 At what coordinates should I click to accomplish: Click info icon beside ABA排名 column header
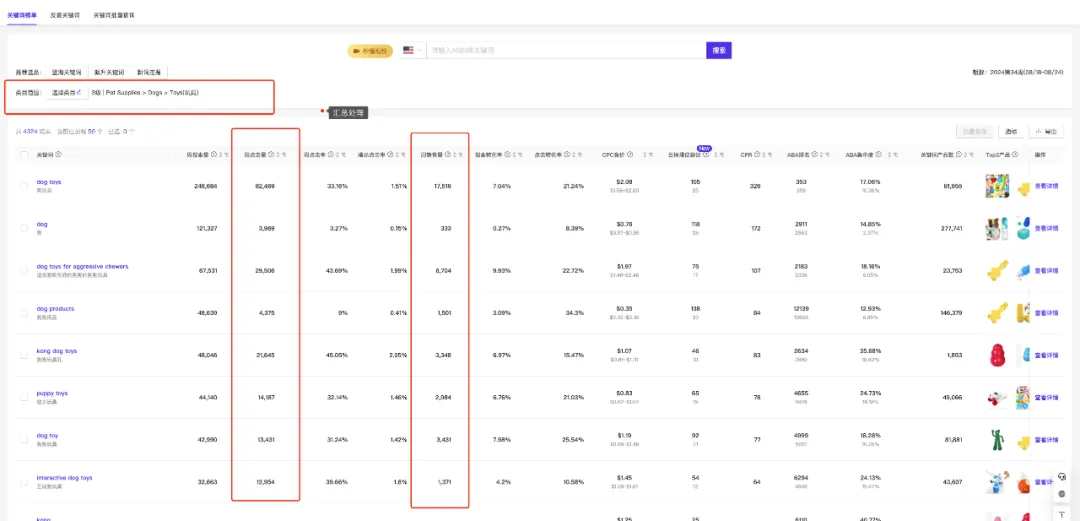click(x=814, y=154)
